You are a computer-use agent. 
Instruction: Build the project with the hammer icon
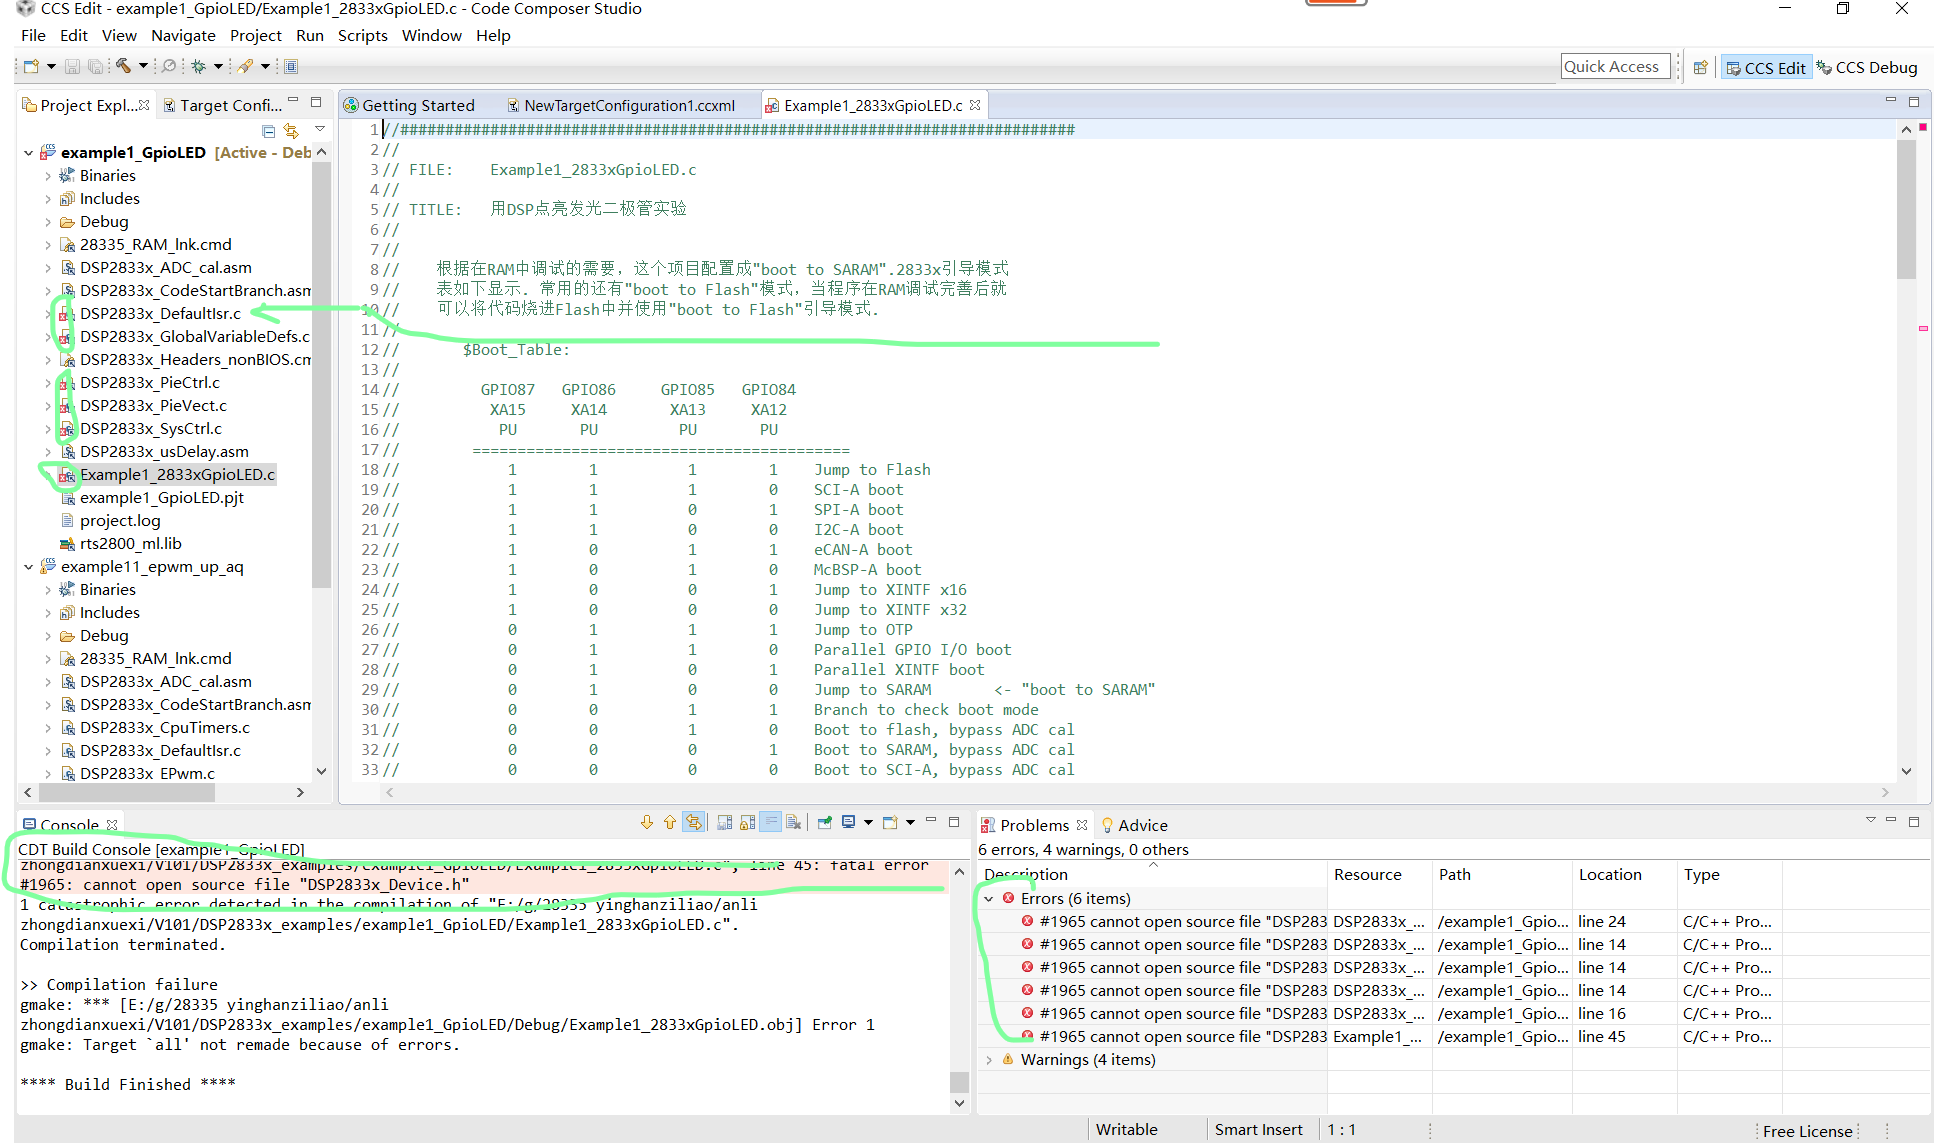(124, 66)
